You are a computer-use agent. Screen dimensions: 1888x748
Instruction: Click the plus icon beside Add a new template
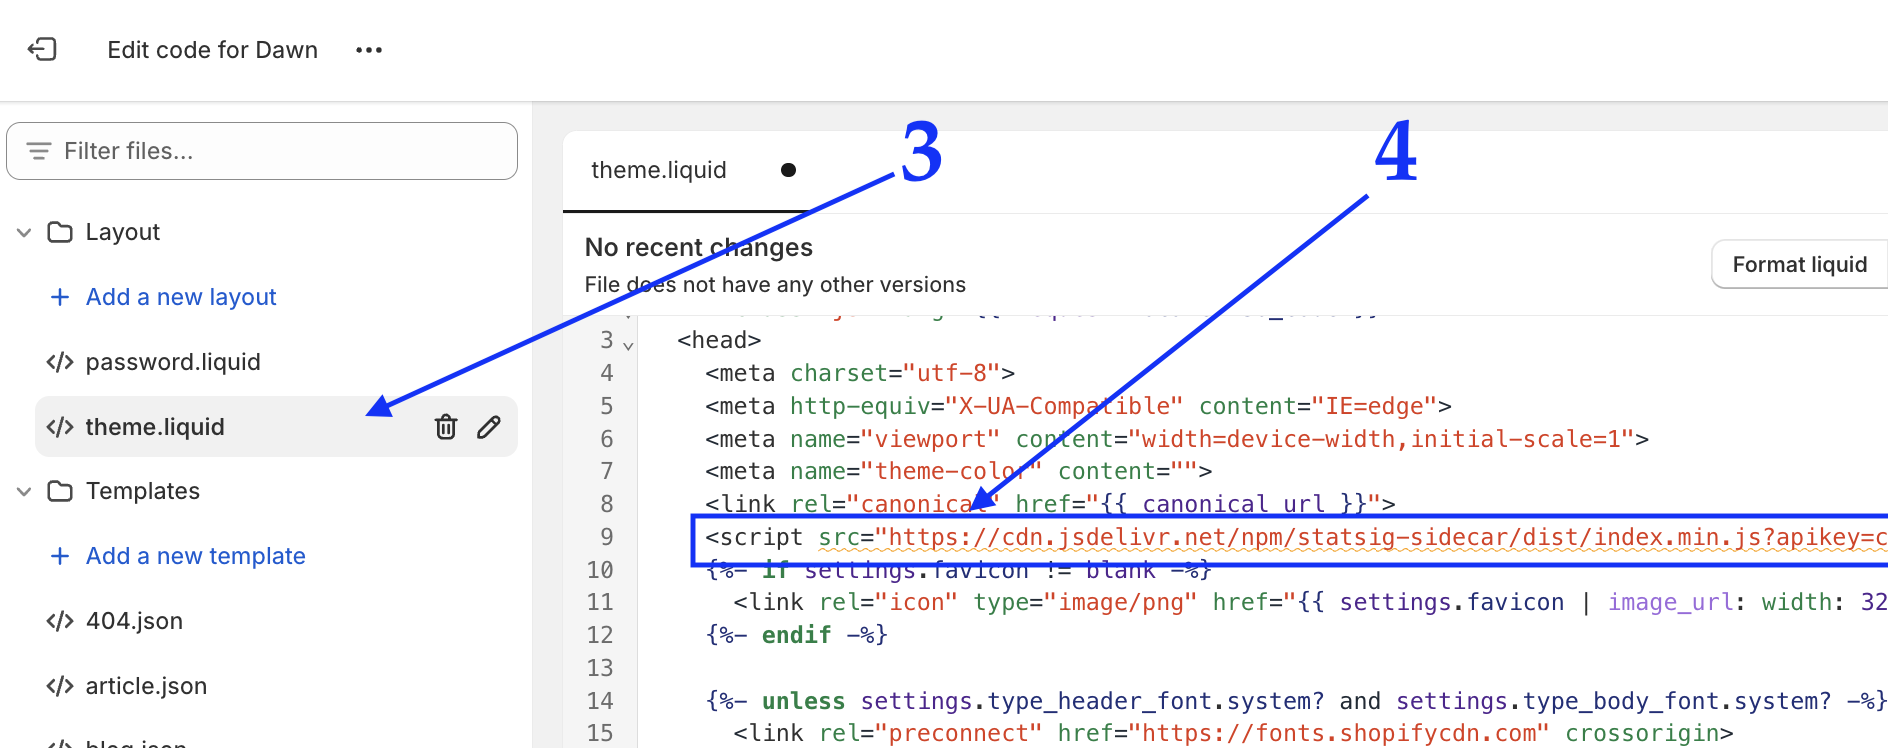[60, 556]
